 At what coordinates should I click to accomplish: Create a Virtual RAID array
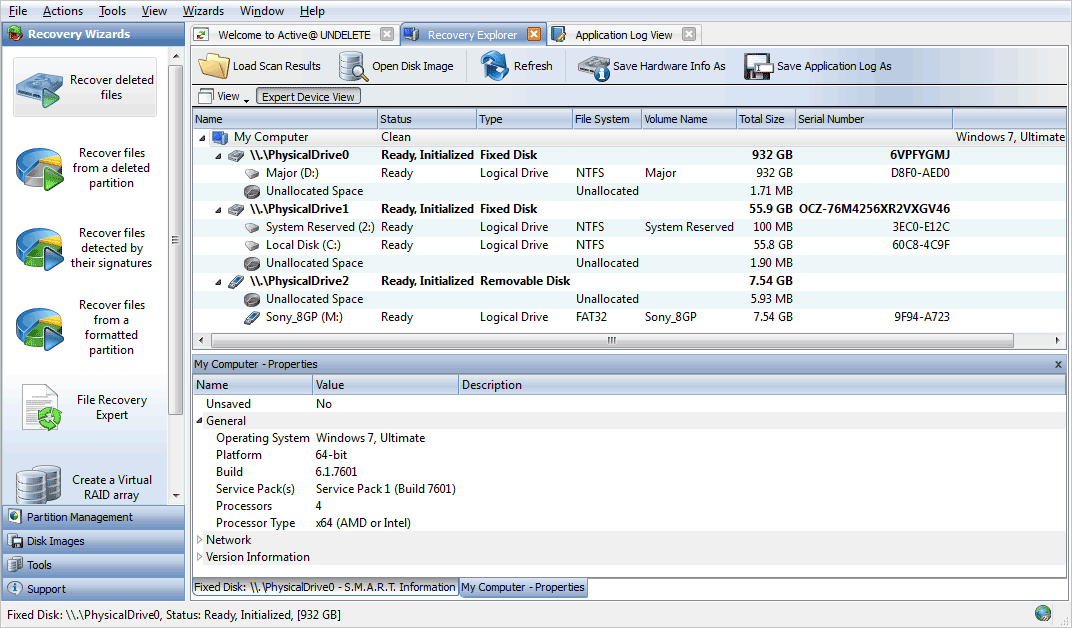(84, 484)
